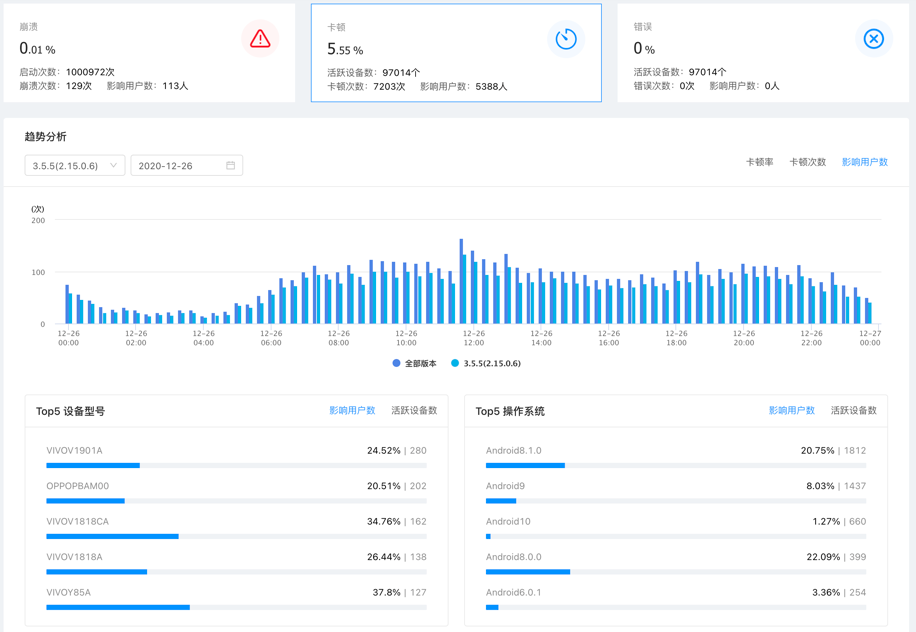The width and height of the screenshot is (916, 632).
Task: Click the red crash warning triangle icon
Action: tap(260, 39)
